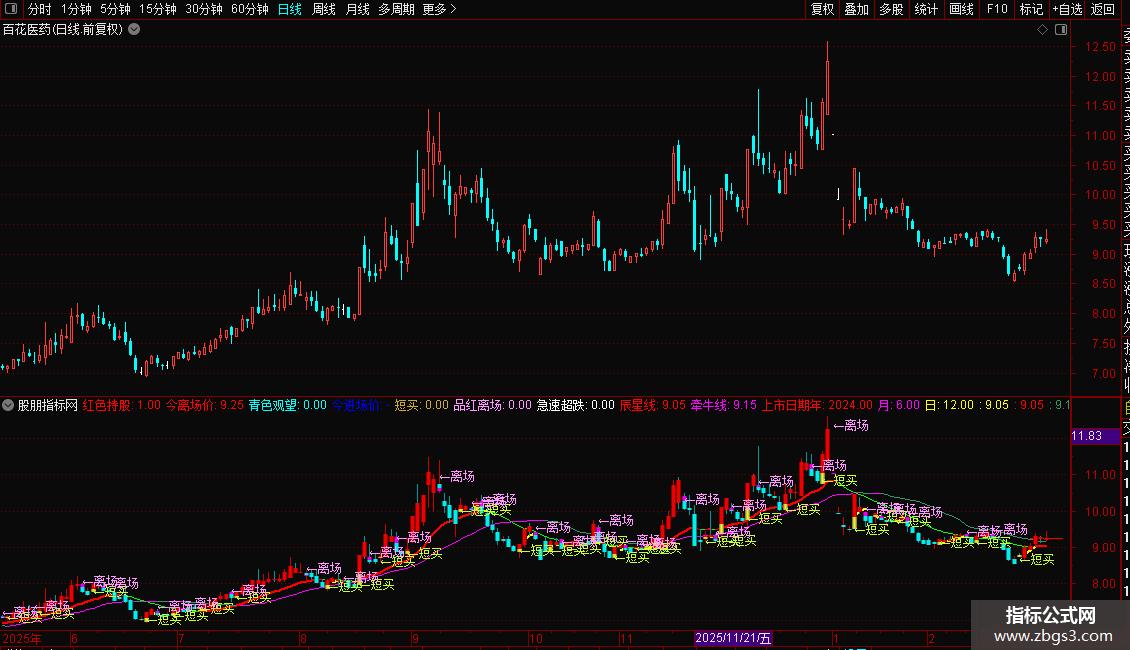The height and width of the screenshot is (650, 1130).
Task: Click the diamond icon above the price axis
Action: tap(1042, 30)
